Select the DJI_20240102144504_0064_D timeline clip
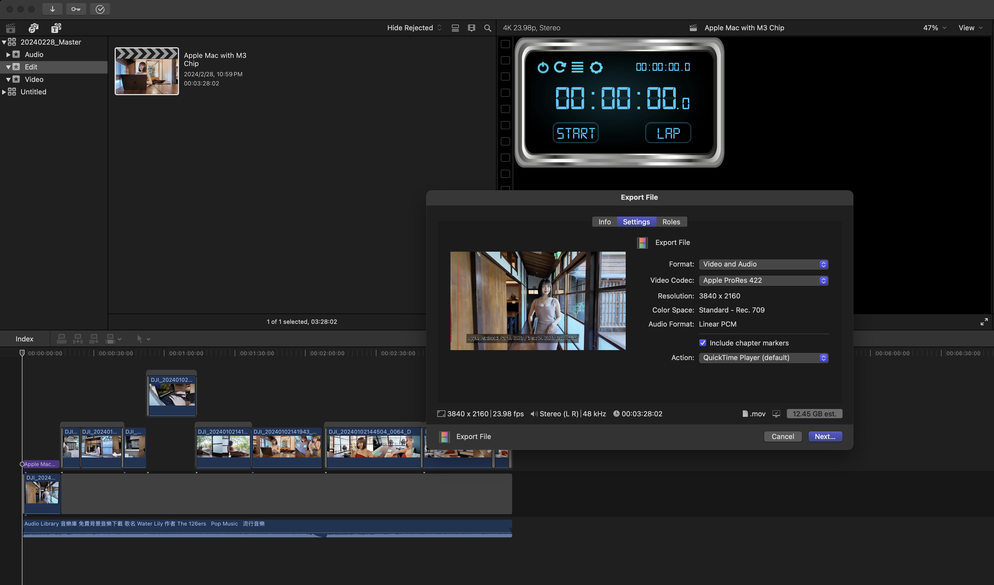This screenshot has width=994, height=585. 374,445
